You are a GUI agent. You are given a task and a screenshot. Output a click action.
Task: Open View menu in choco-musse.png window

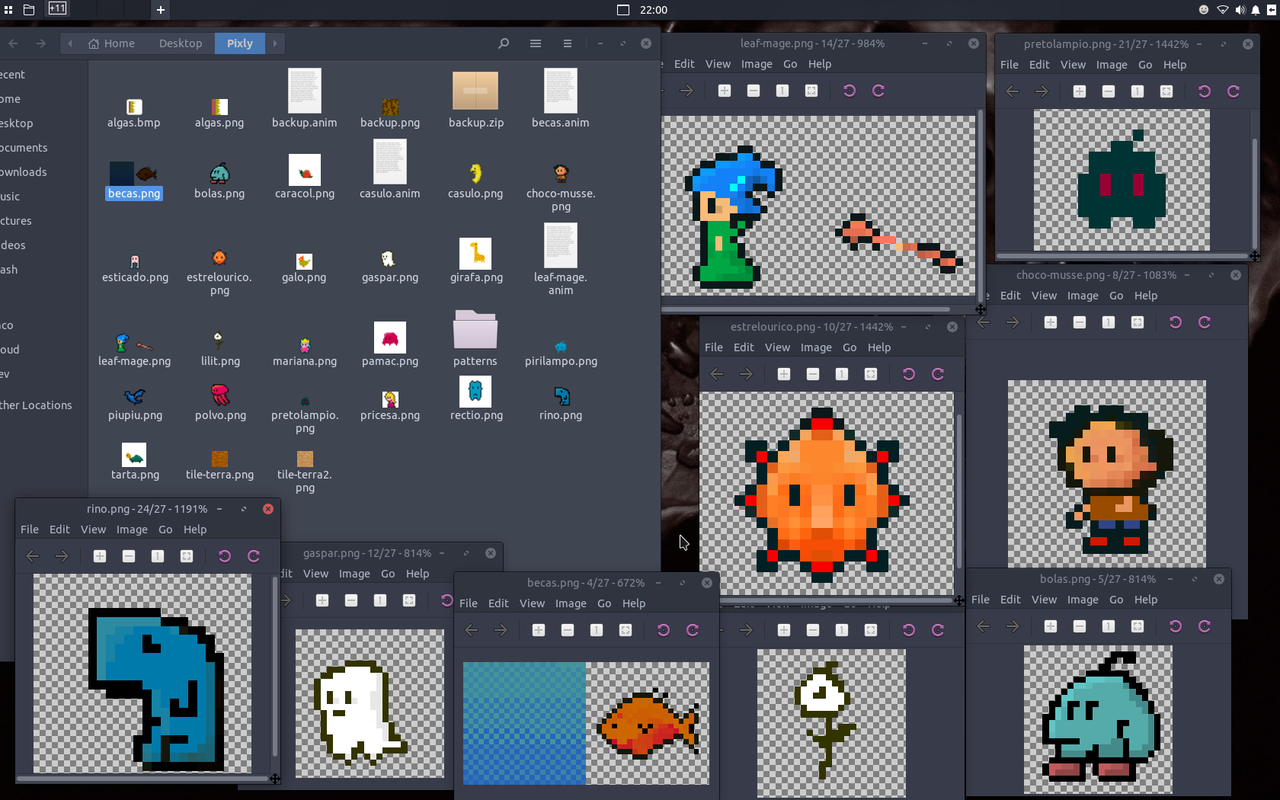[x=1044, y=295]
